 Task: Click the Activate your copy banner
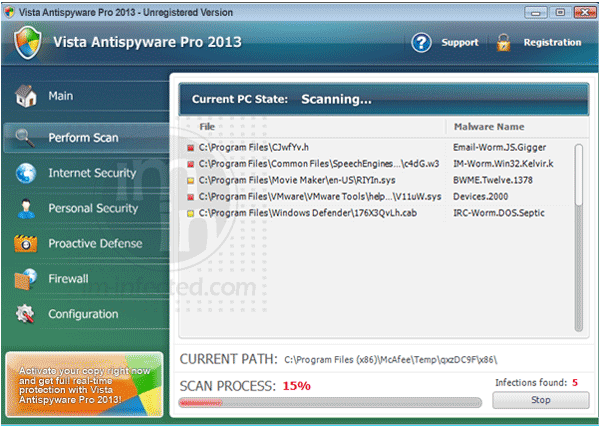tap(85, 384)
